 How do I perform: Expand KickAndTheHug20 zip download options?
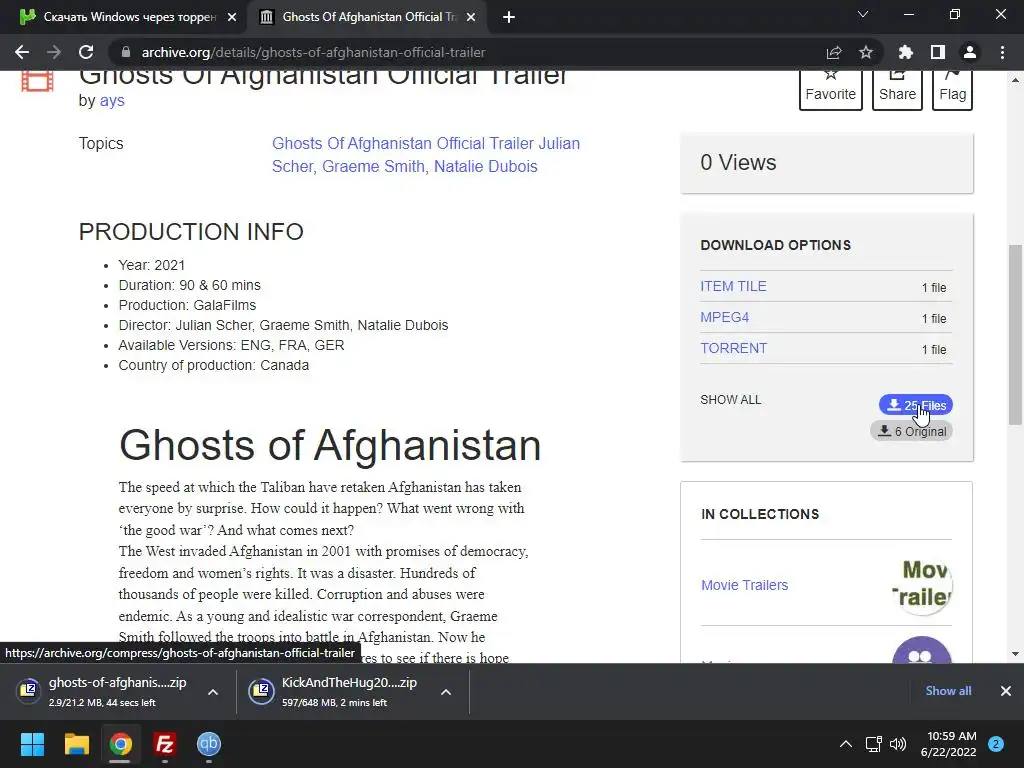pyautogui.click(x=446, y=692)
